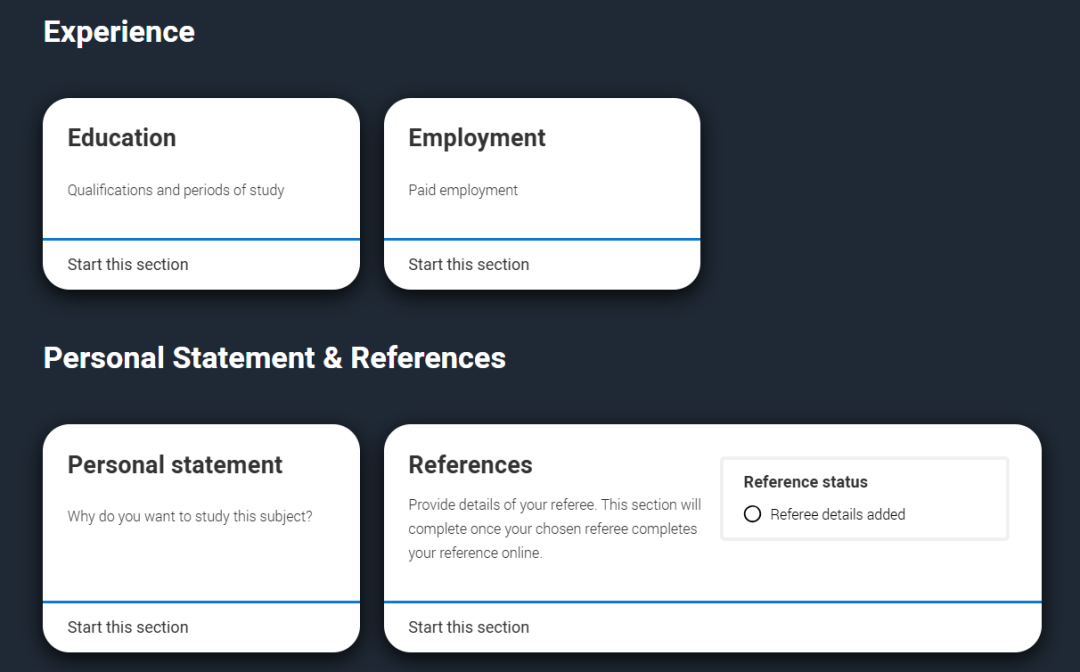
Task: Select the Referee details added radio circle
Action: click(753, 514)
